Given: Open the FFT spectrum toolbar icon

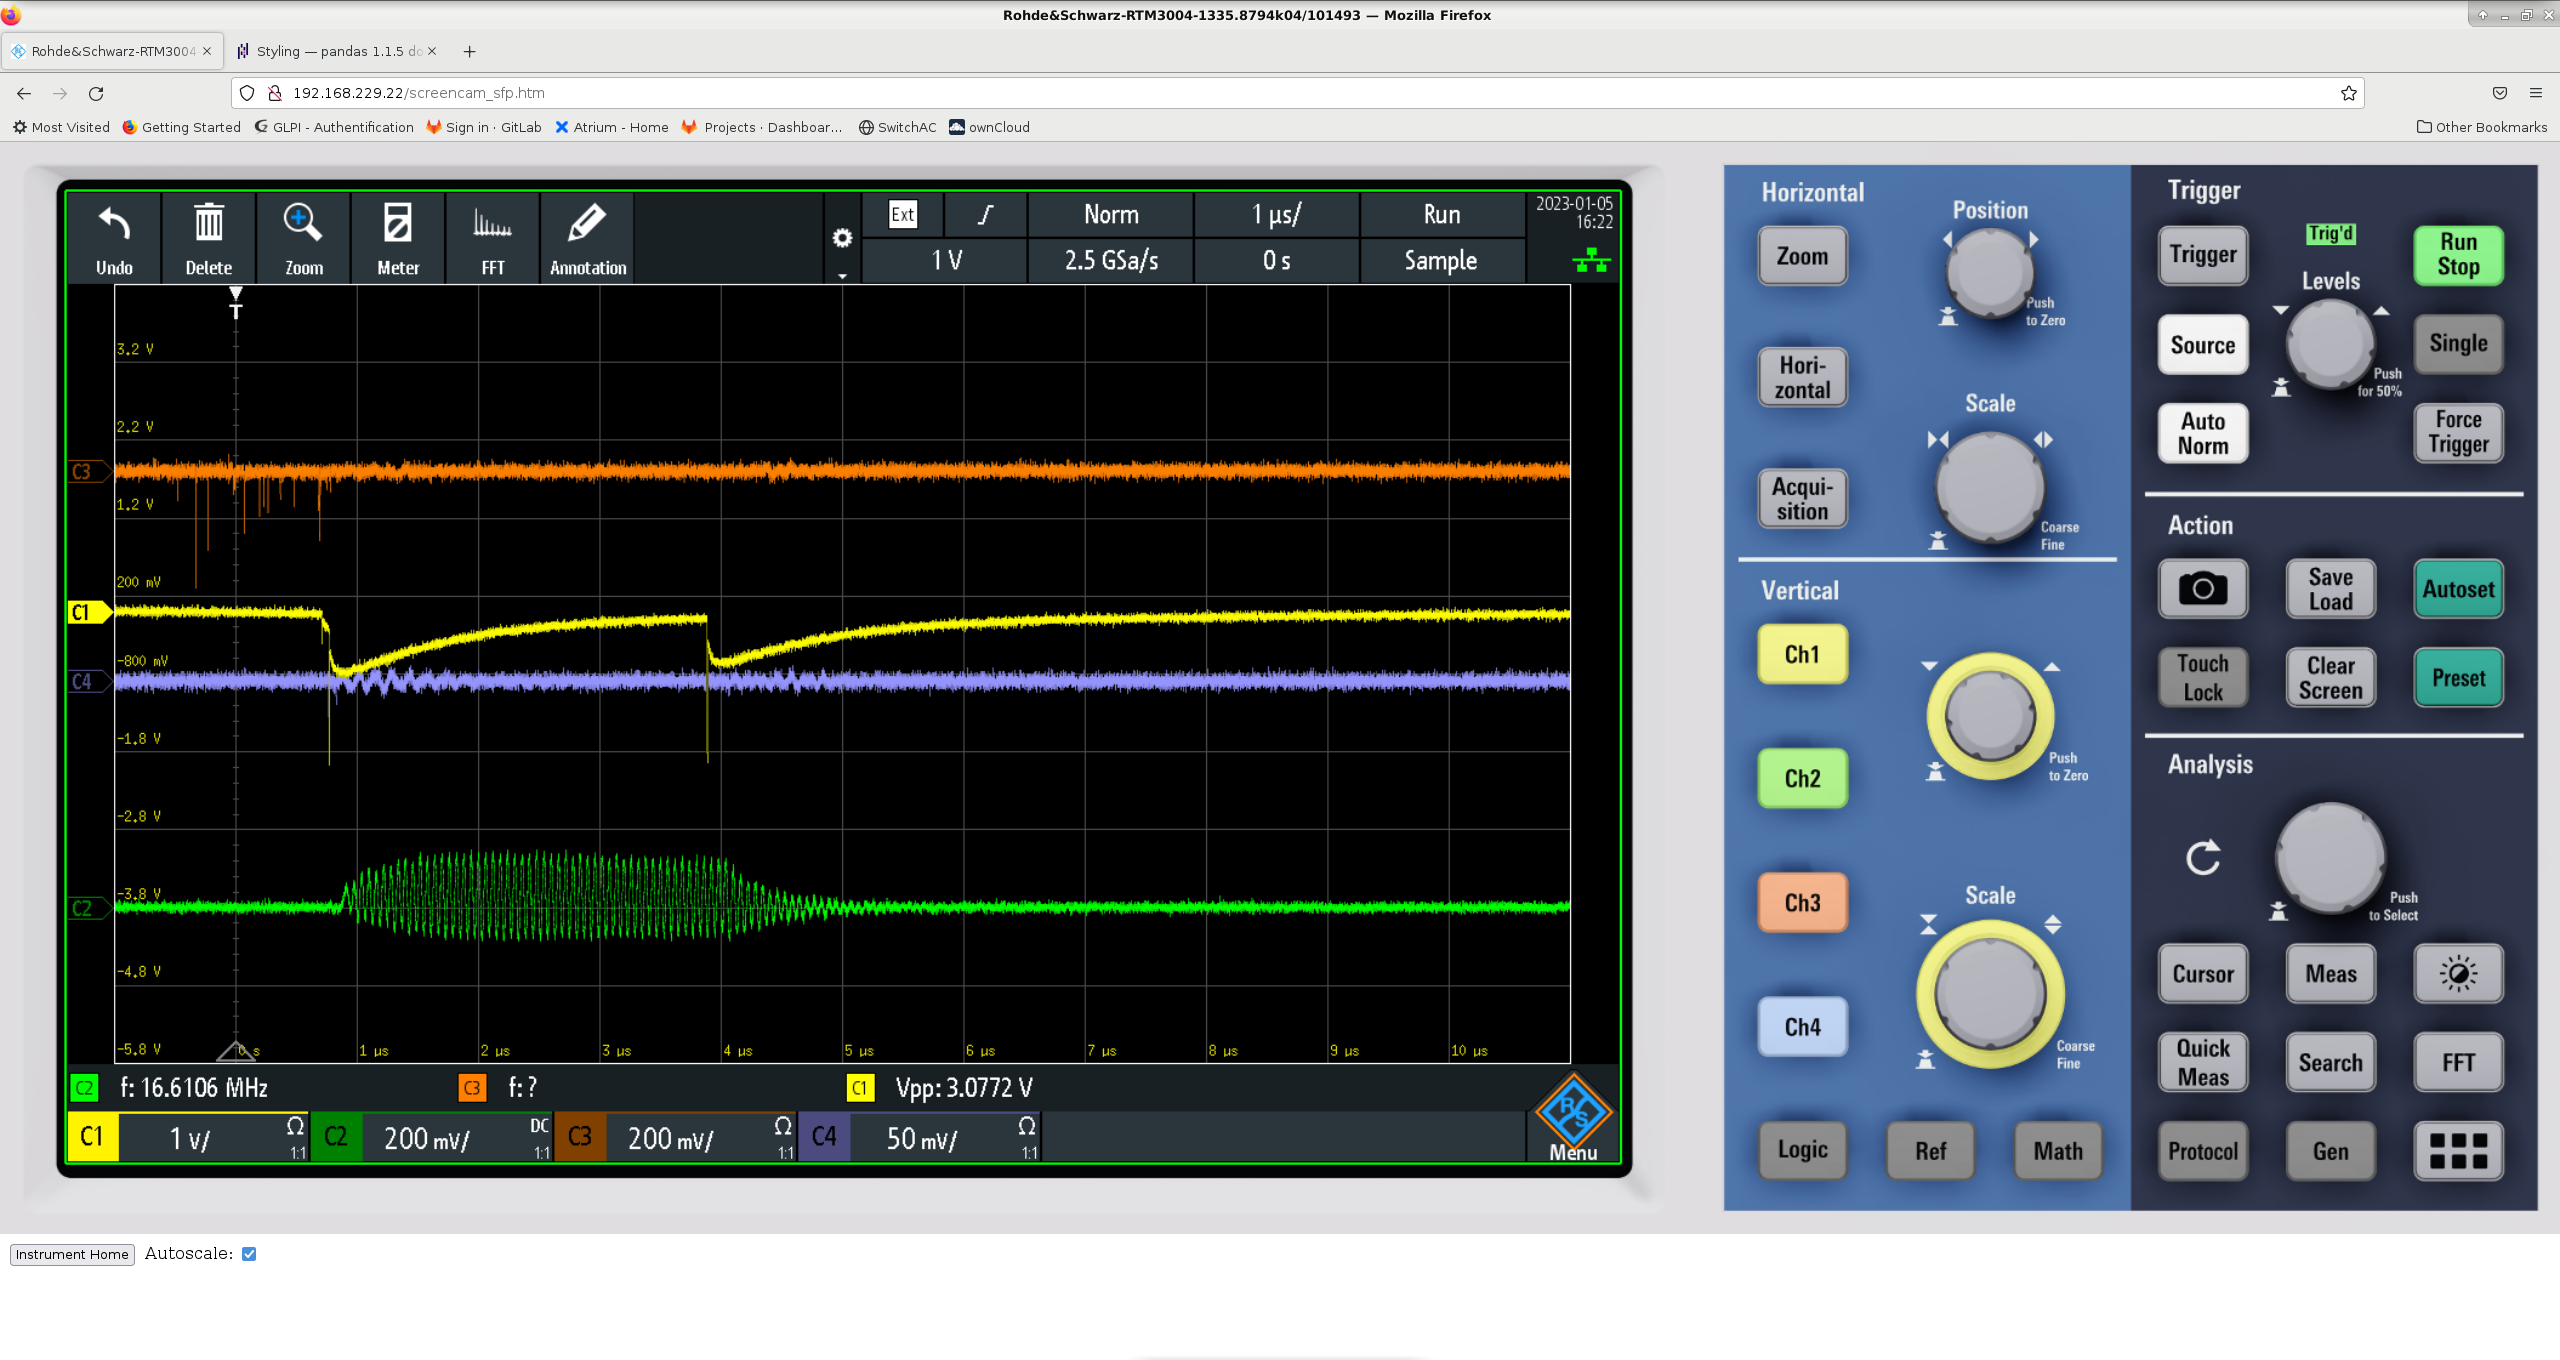Looking at the screenshot, I should tap(492, 225).
